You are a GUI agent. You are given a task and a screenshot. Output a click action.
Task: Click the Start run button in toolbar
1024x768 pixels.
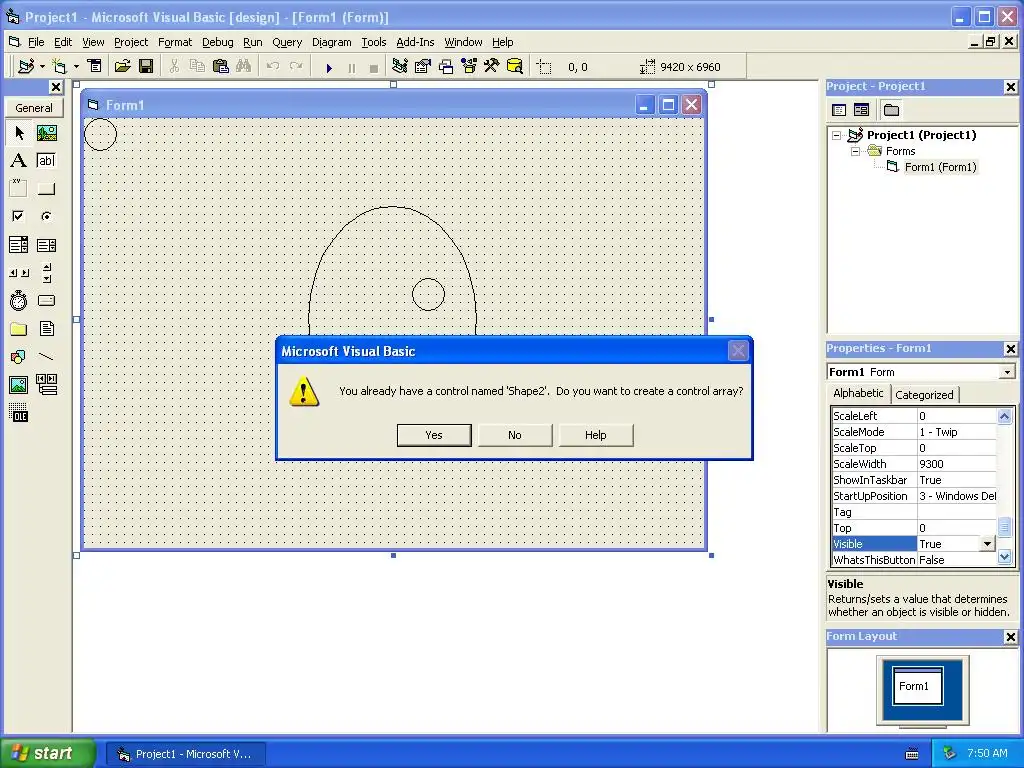point(329,67)
